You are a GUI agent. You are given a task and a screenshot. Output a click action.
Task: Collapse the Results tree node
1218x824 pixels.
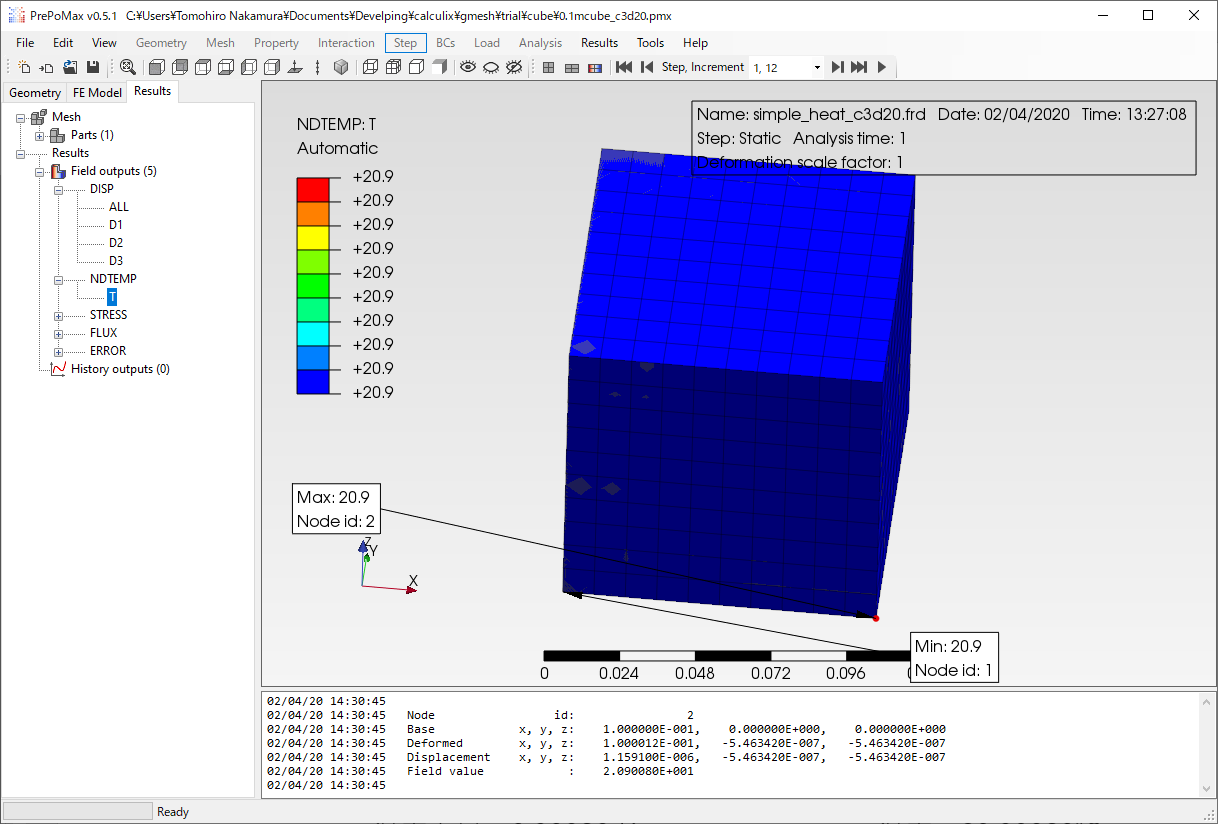[x=21, y=153]
